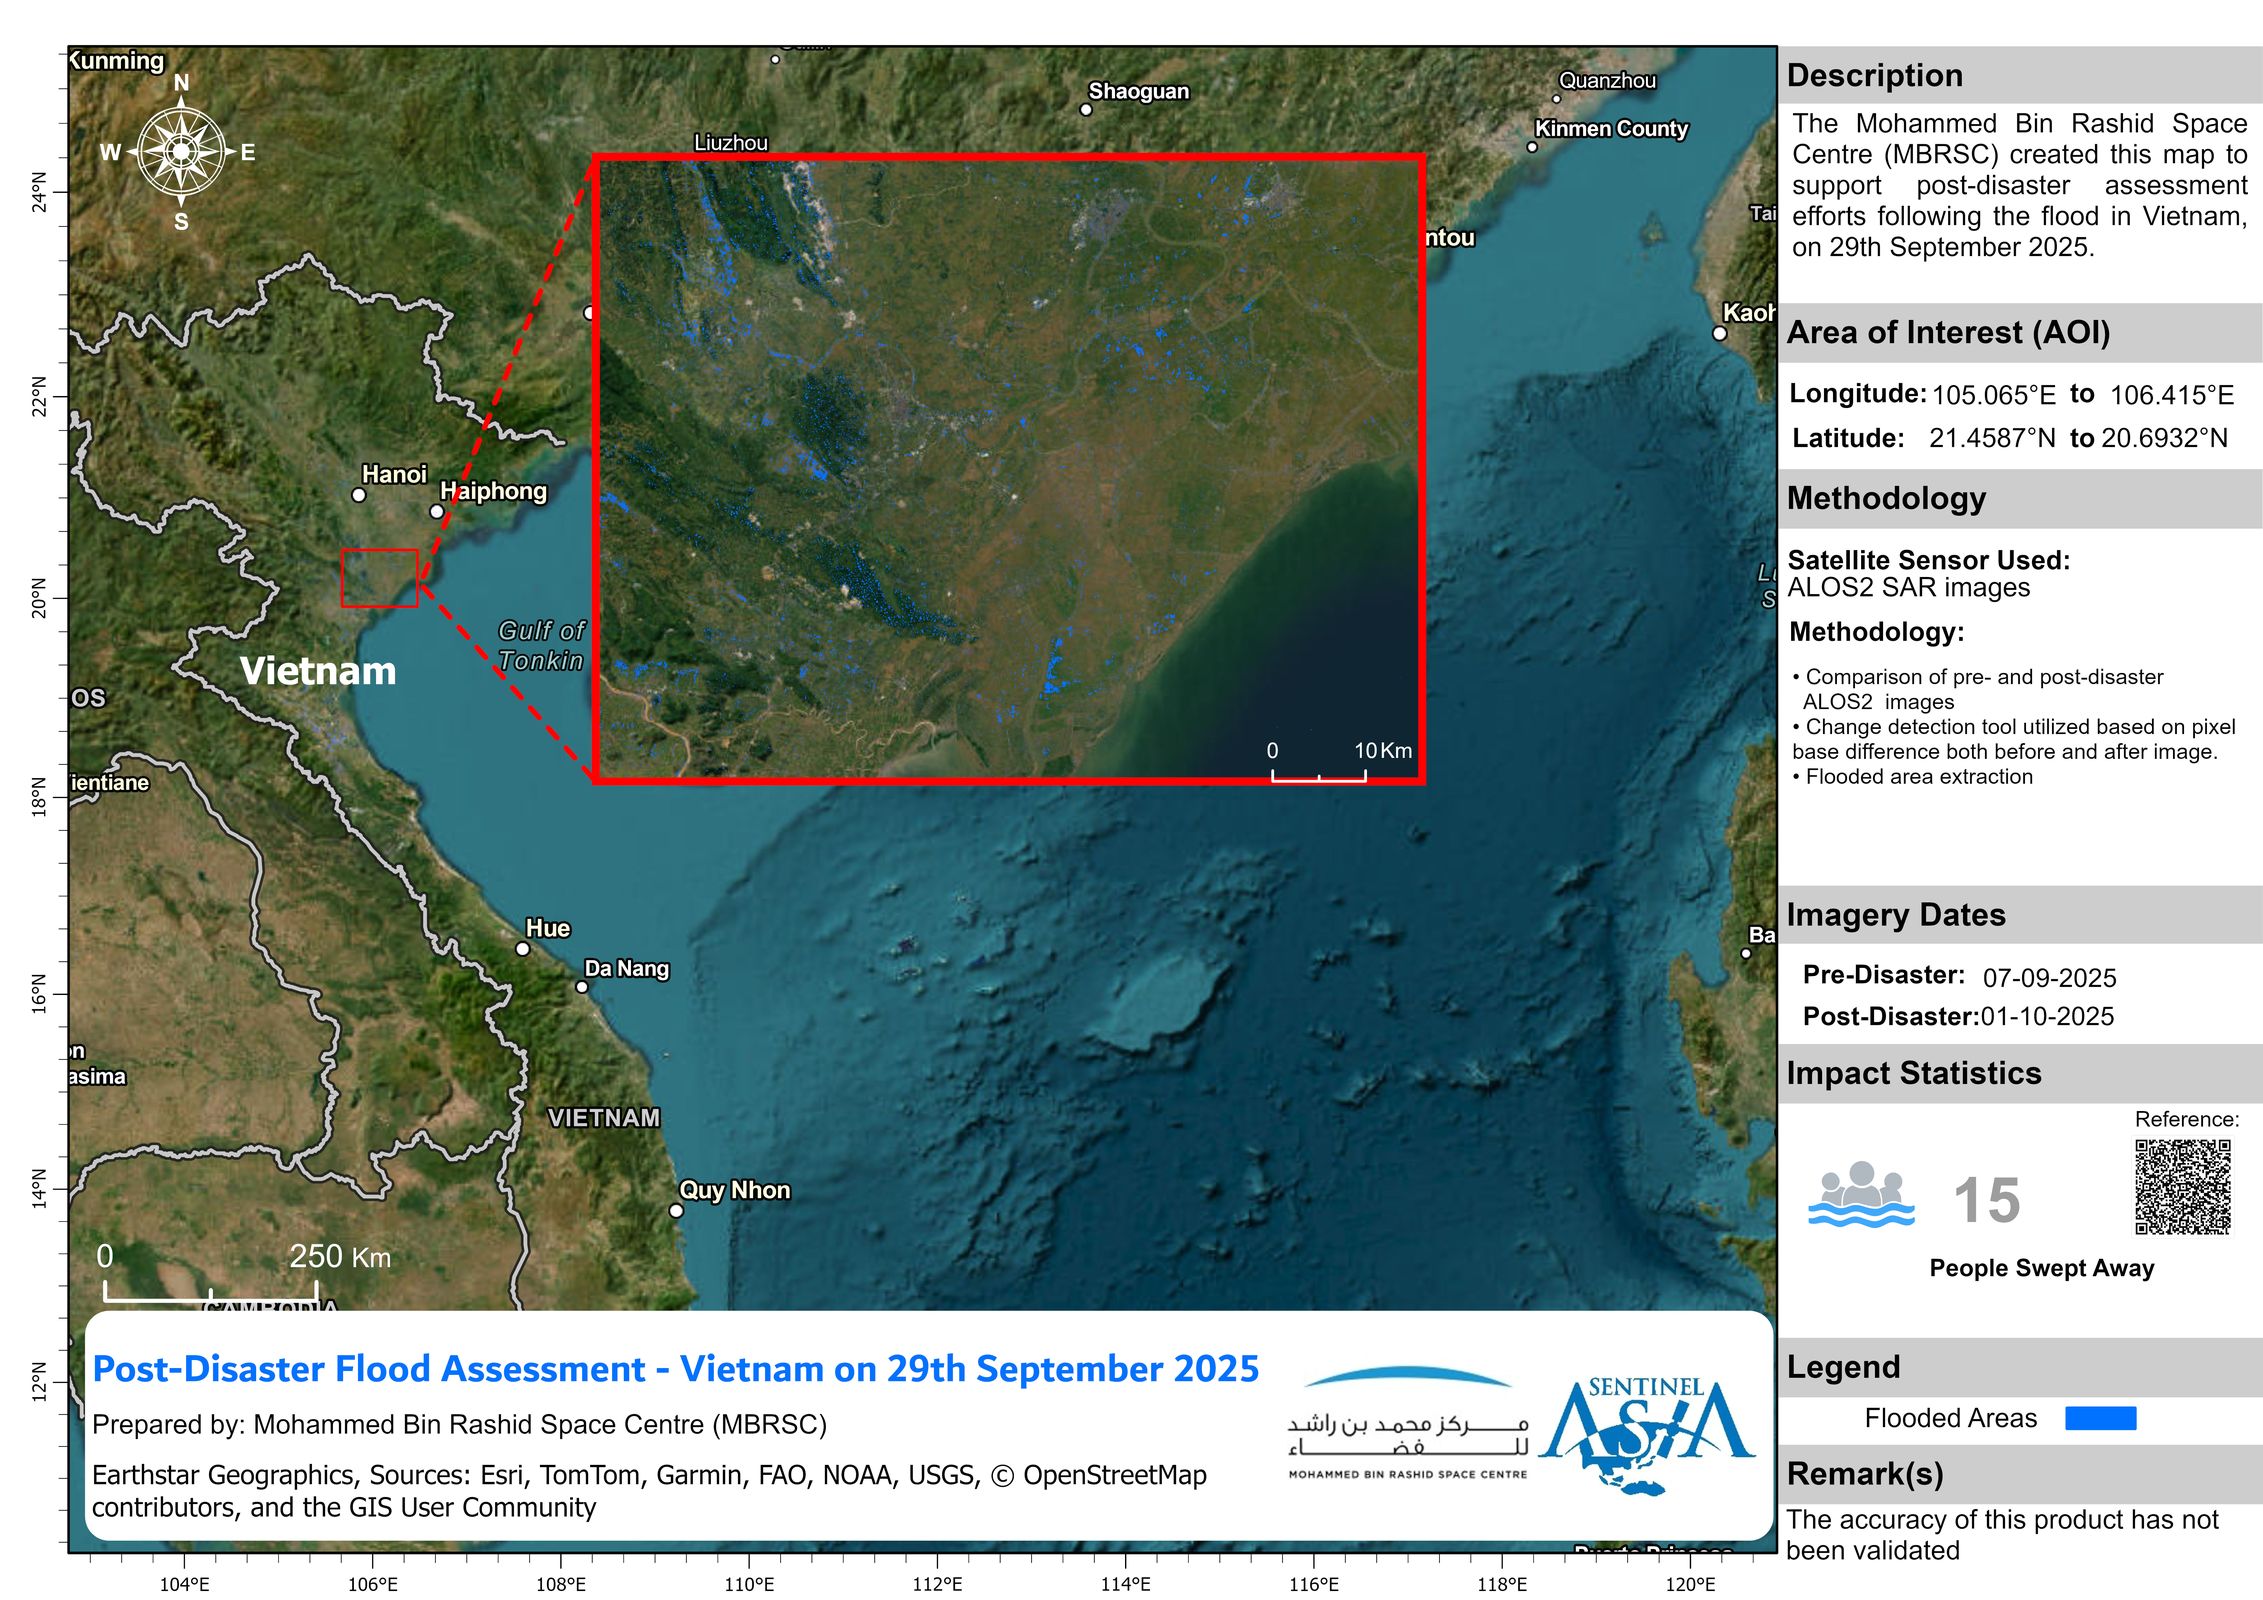Click the small red AOI rectangle near Haiphong

coord(379,578)
